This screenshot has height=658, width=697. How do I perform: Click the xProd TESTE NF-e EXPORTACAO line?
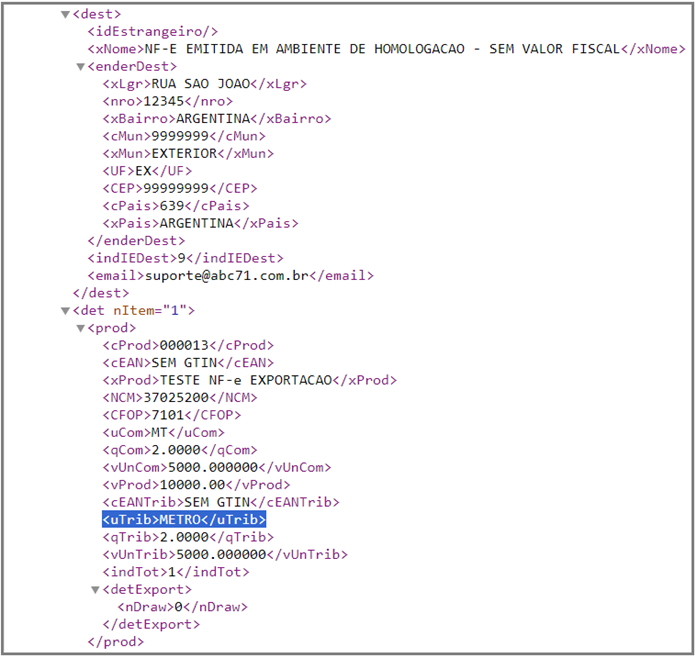click(250, 380)
